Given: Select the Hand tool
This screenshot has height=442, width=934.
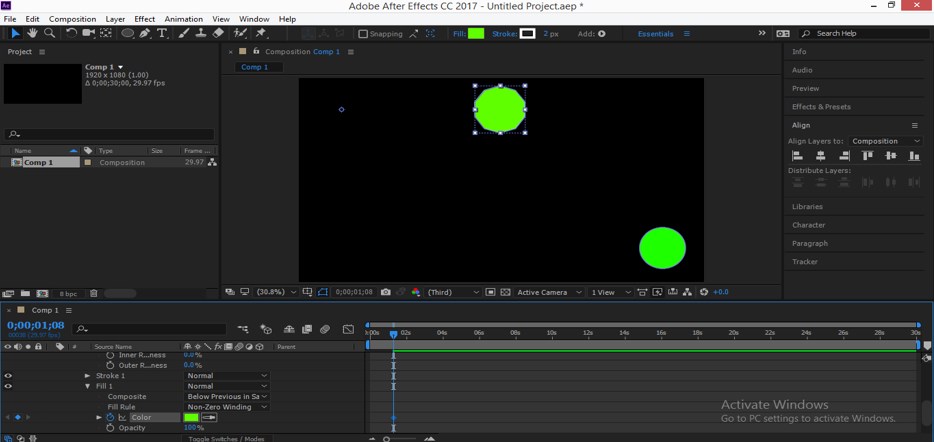Looking at the screenshot, I should tap(35, 33).
